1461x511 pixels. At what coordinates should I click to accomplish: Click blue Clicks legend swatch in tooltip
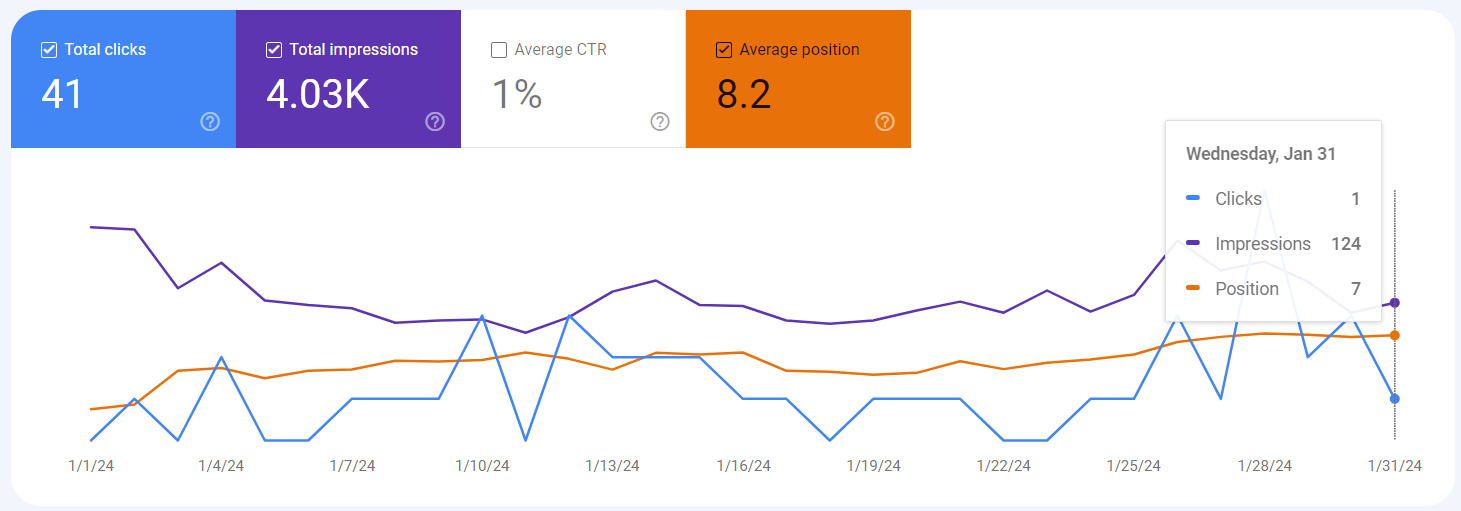coord(1192,199)
